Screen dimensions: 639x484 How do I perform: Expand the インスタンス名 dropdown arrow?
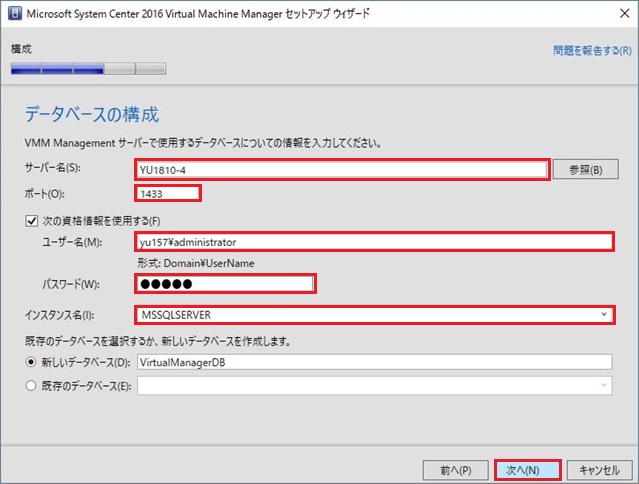point(602,315)
